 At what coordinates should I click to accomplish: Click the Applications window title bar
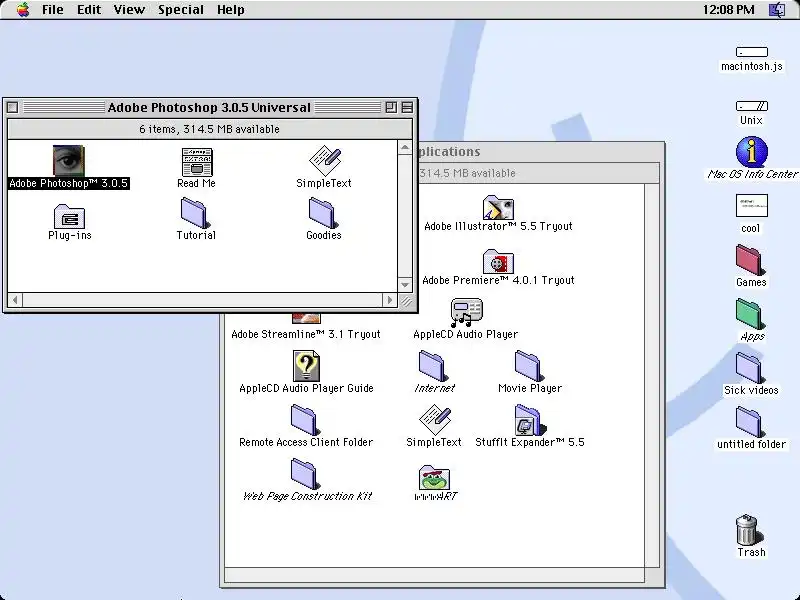click(541, 152)
